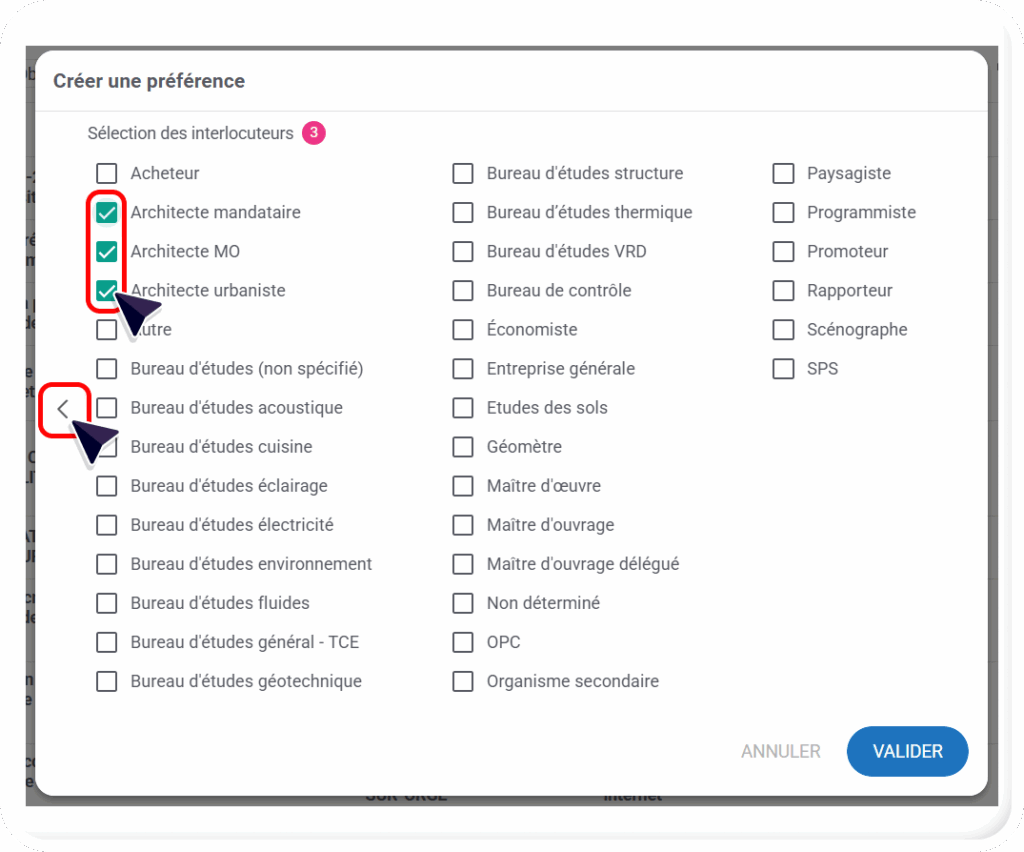This screenshot has height=852, width=1024.
Task: Check the Scénographe checkbox
Action: pos(783,329)
